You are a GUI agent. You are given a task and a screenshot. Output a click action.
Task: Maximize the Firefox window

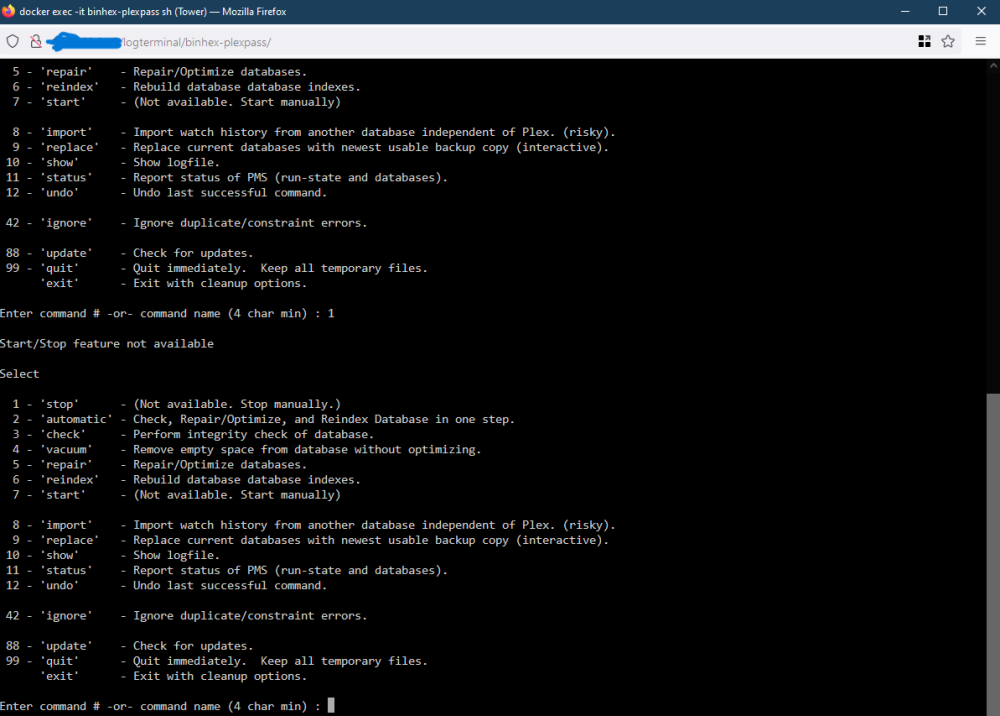[943, 11]
